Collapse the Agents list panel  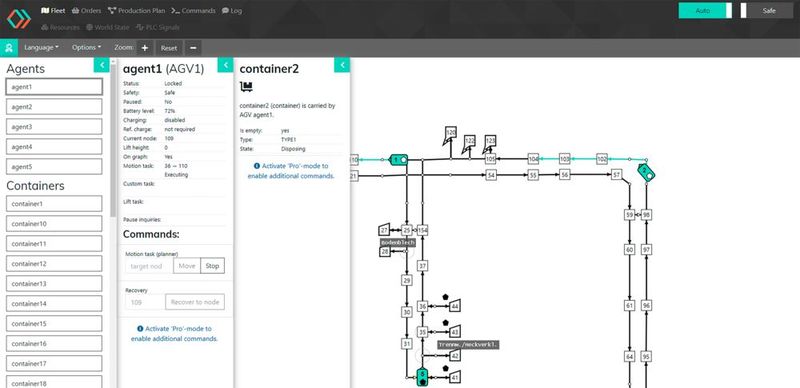coord(102,65)
